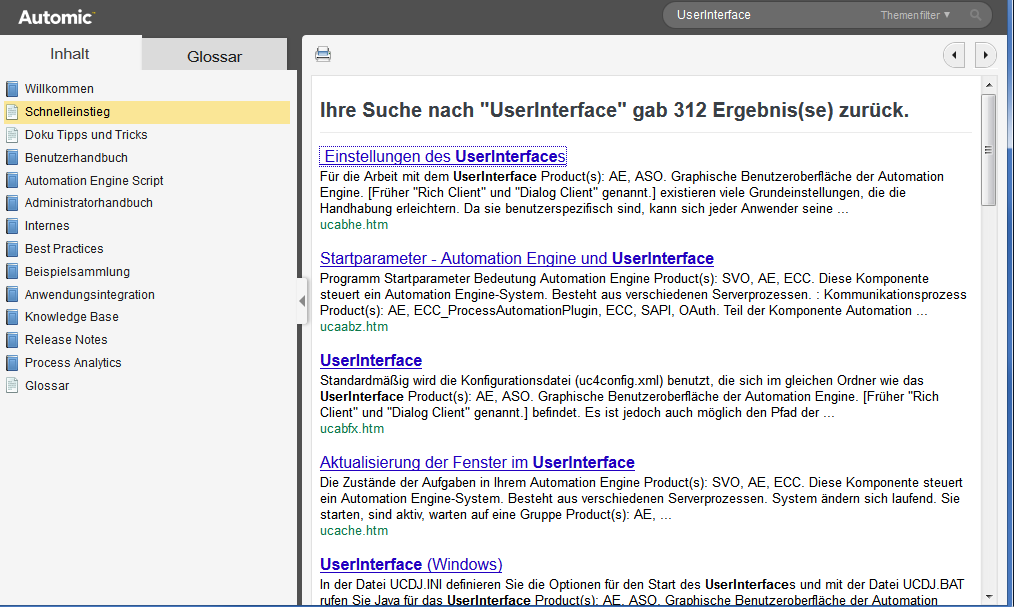Expand the Knowledge Base book
The image size is (1014, 607).
72,317
